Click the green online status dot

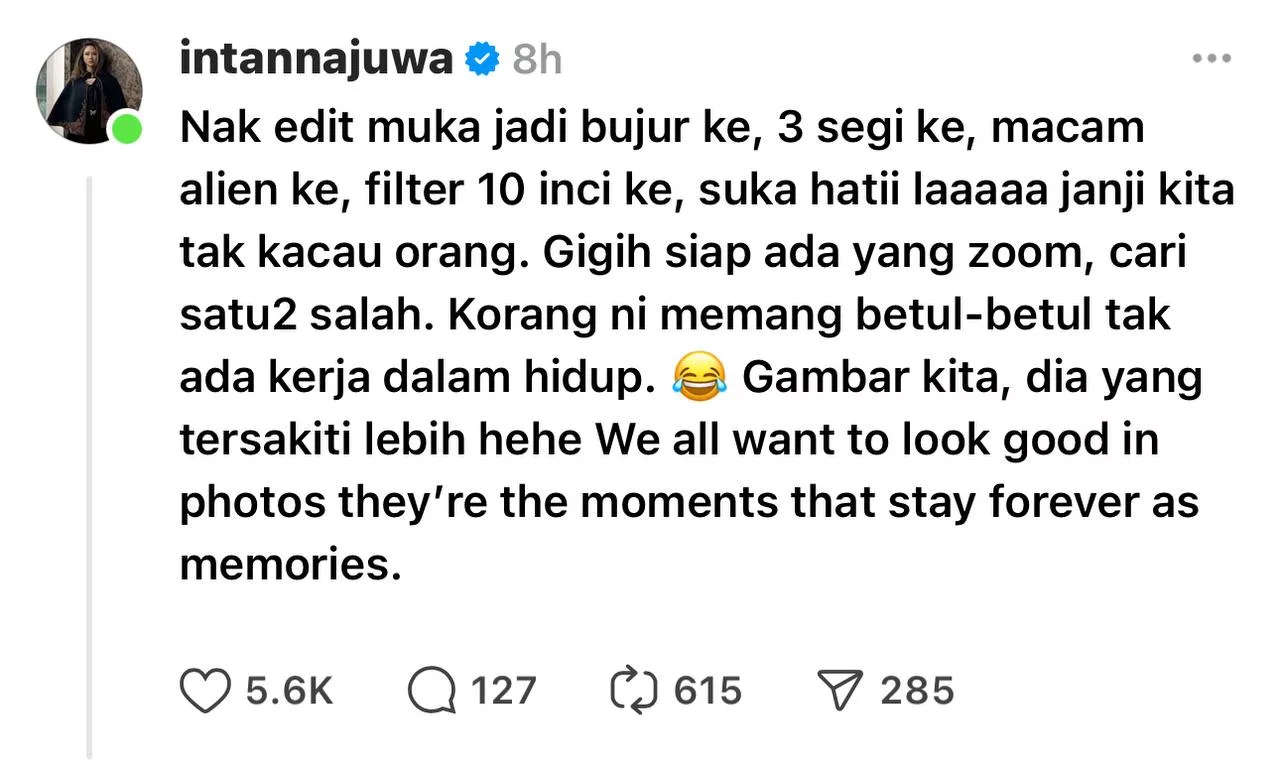tap(126, 128)
